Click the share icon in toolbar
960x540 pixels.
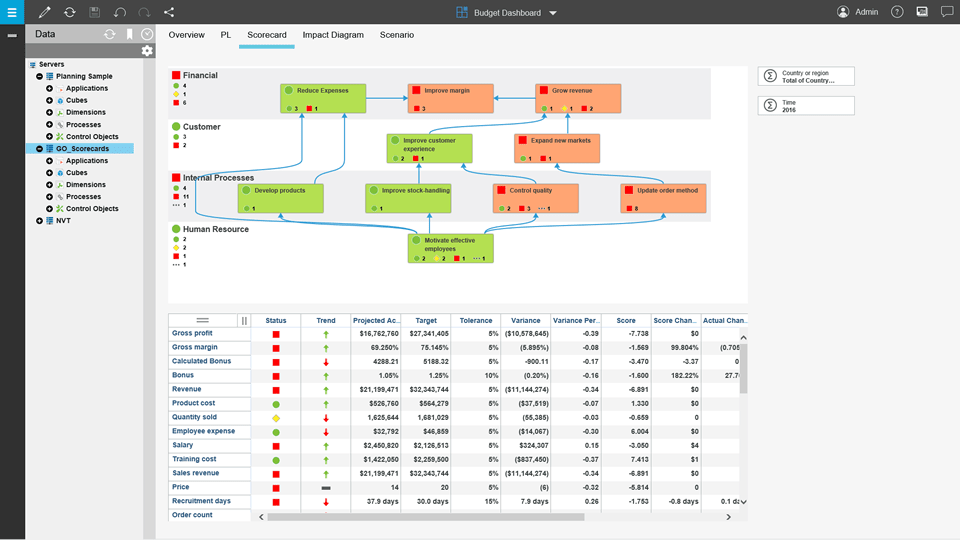(x=169, y=12)
